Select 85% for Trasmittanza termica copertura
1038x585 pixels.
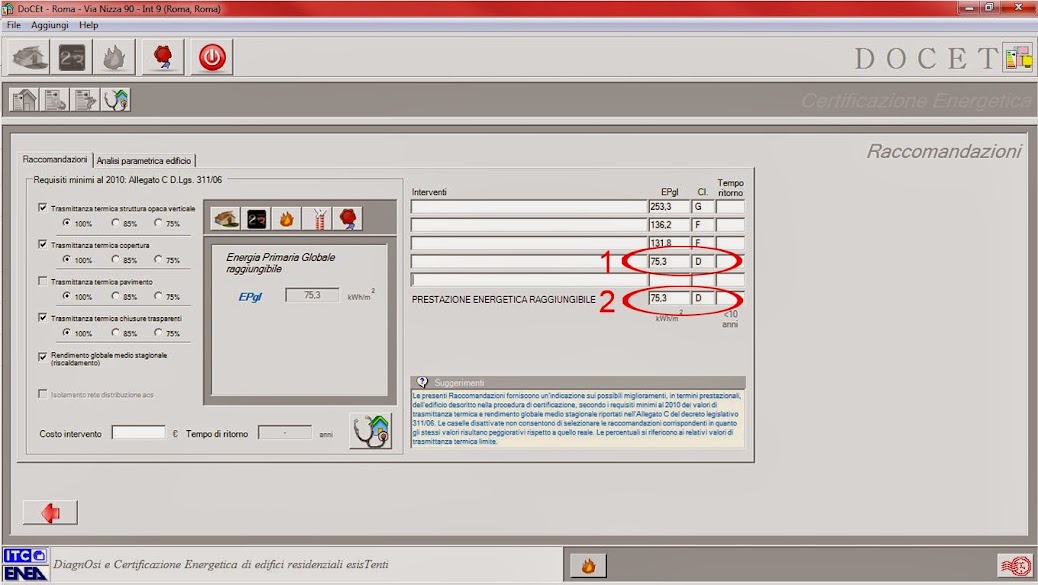tap(115, 259)
